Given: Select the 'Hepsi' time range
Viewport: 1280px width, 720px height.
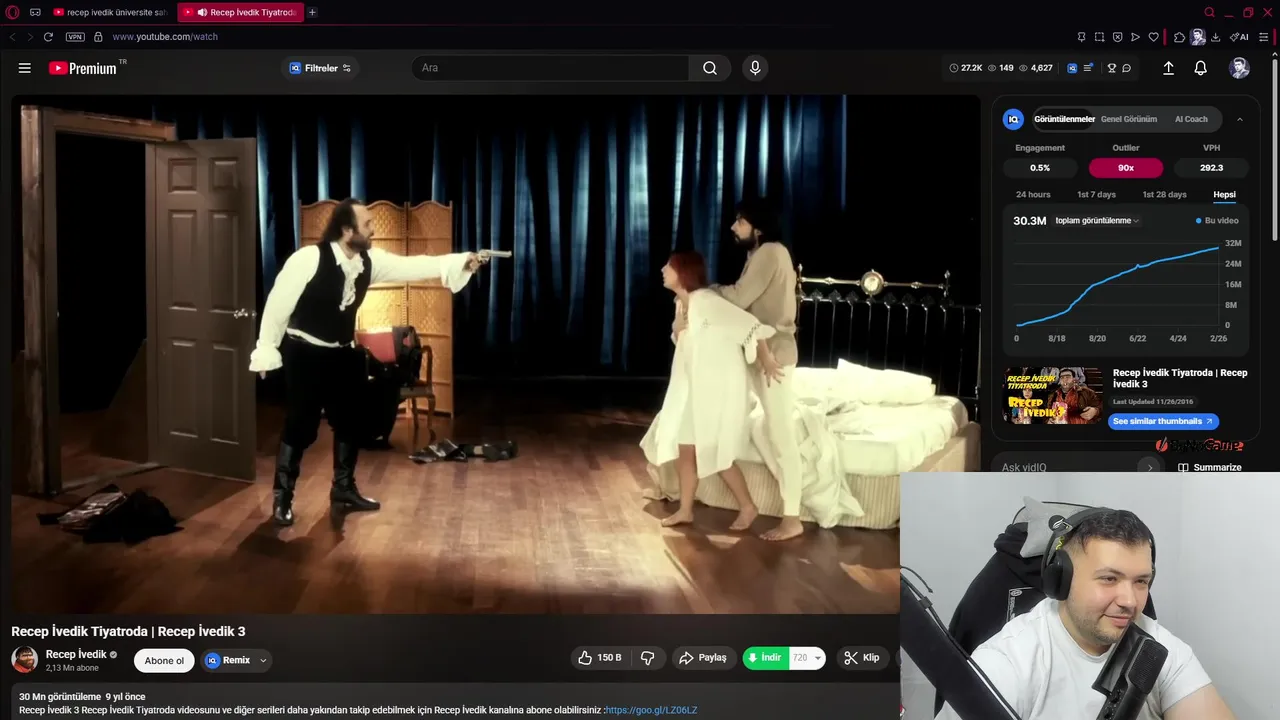Looking at the screenshot, I should pos(1224,194).
